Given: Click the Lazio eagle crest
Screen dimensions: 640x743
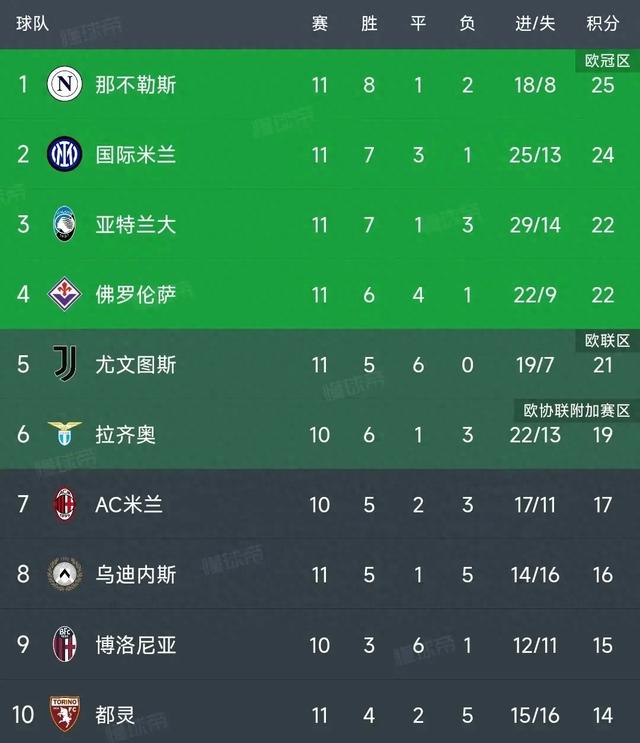Looking at the screenshot, I should 63,434.
